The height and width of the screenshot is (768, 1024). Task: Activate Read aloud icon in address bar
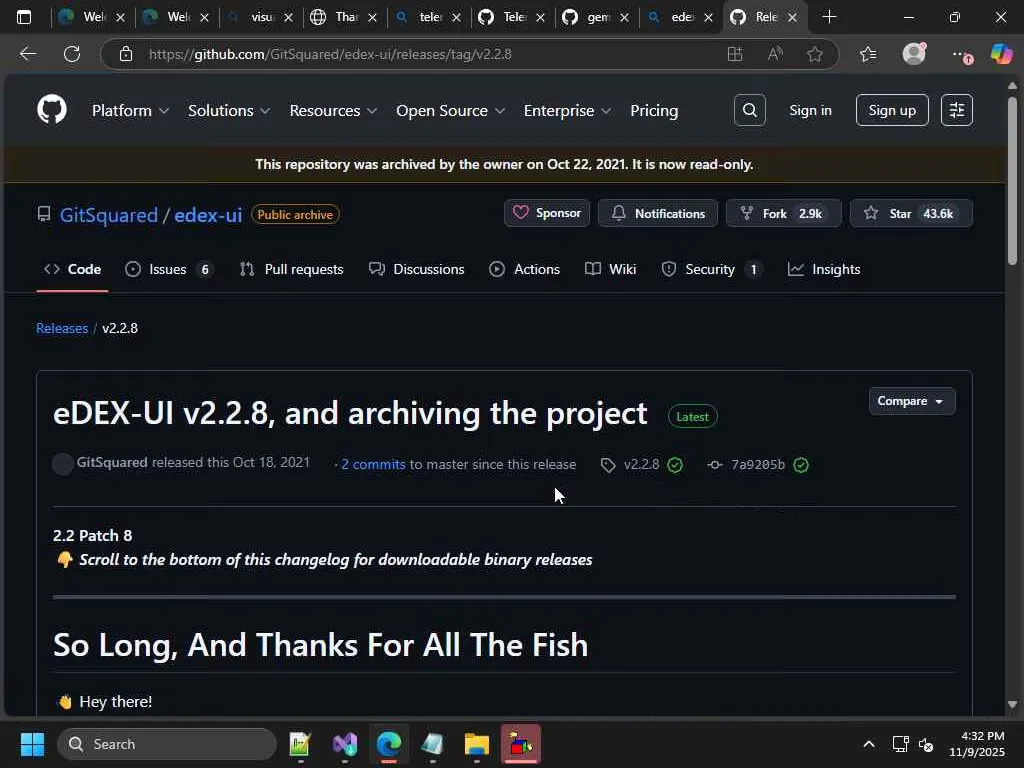[775, 54]
